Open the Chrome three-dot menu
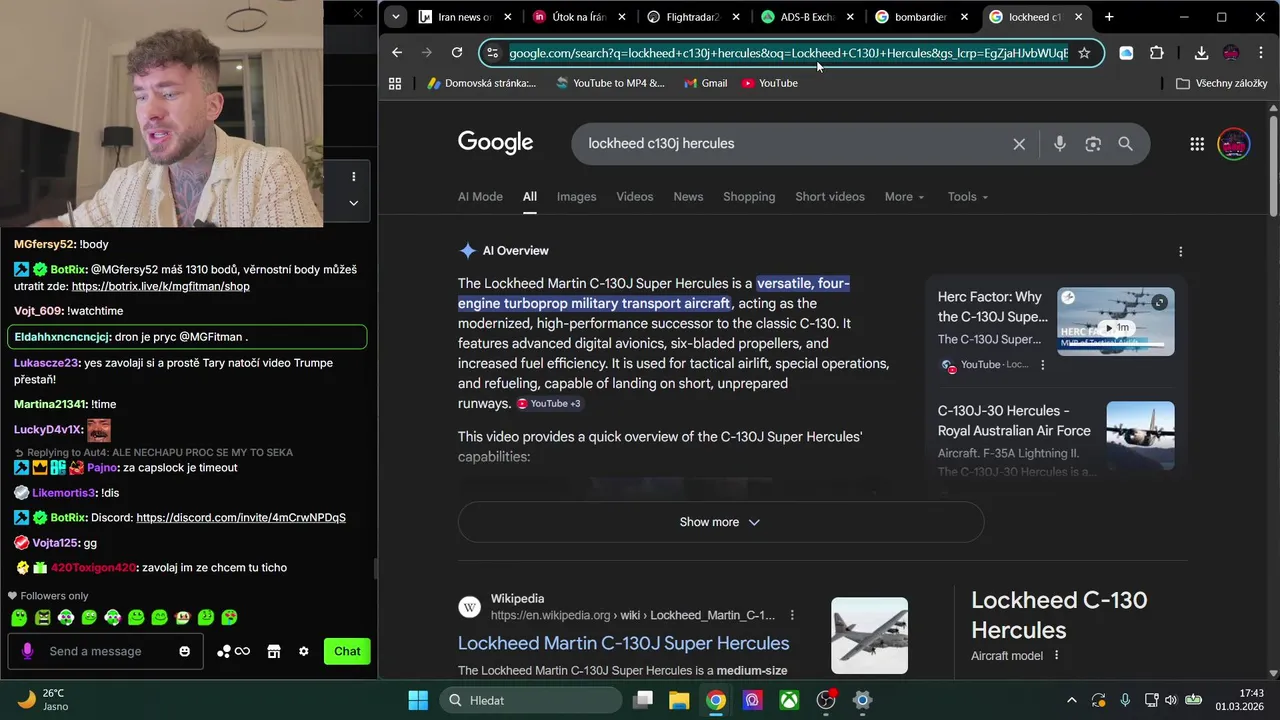Viewport: 1280px width, 720px height. coord(1260,53)
